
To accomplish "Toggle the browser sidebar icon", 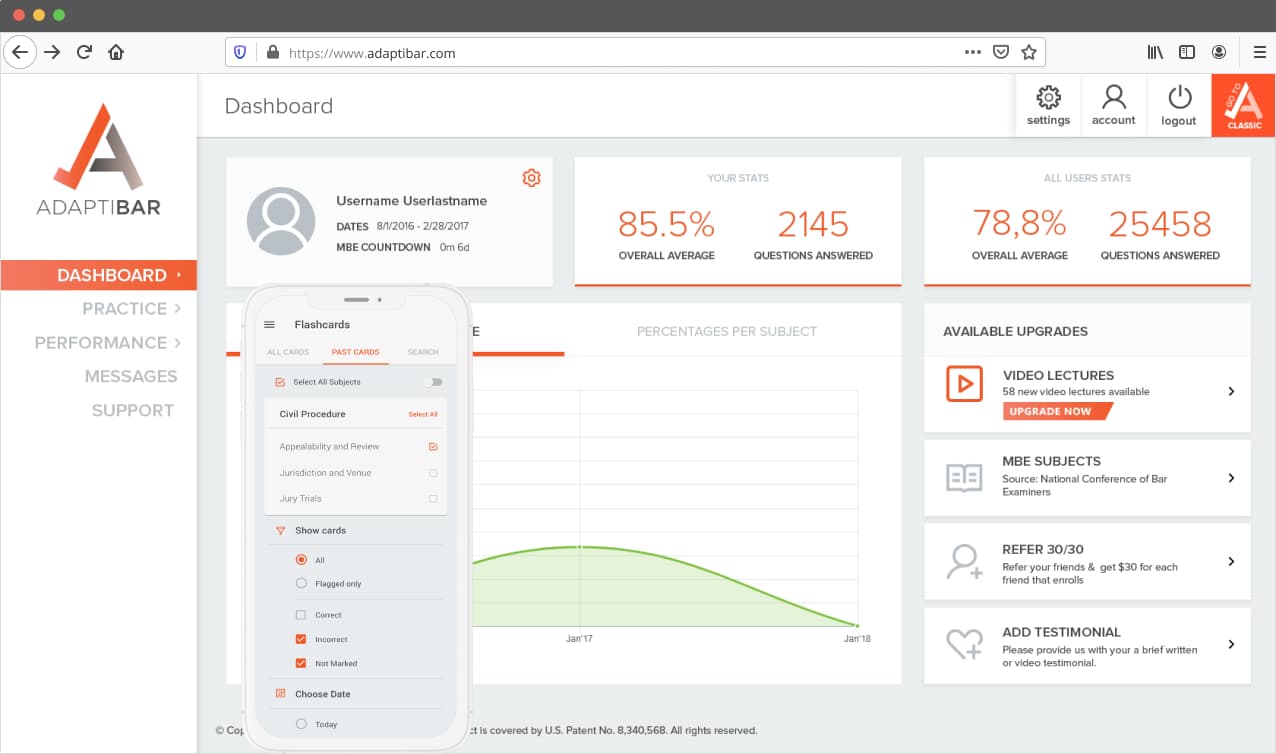I will [1187, 52].
